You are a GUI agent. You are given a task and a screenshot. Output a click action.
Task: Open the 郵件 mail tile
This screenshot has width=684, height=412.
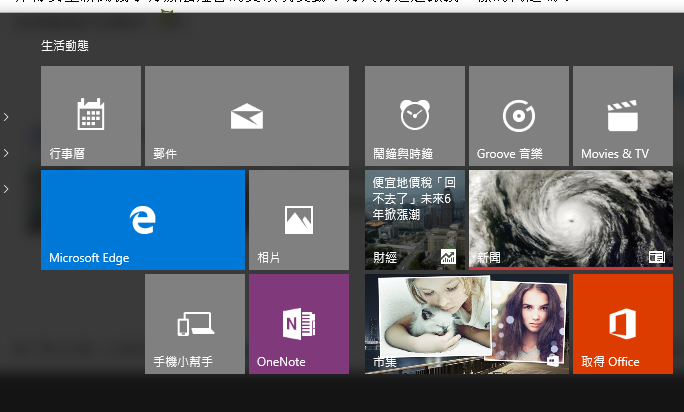coord(247,116)
